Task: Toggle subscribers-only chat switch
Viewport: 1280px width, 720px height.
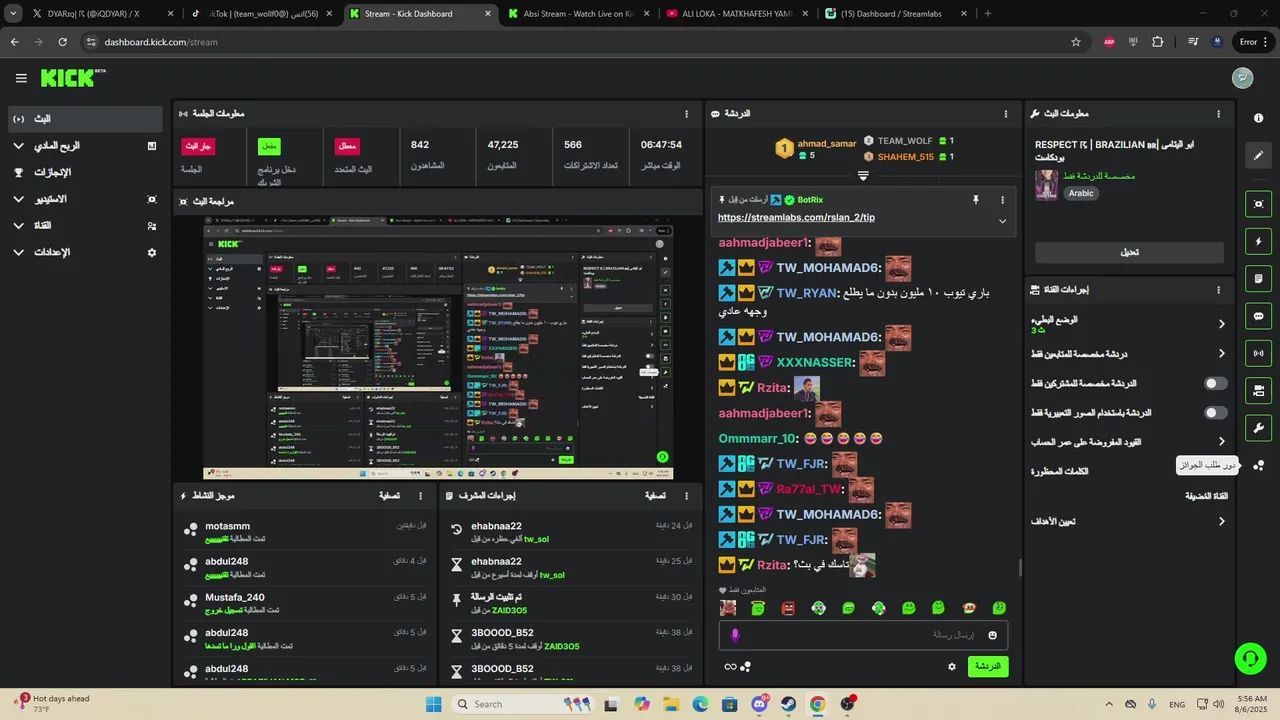Action: (1215, 383)
